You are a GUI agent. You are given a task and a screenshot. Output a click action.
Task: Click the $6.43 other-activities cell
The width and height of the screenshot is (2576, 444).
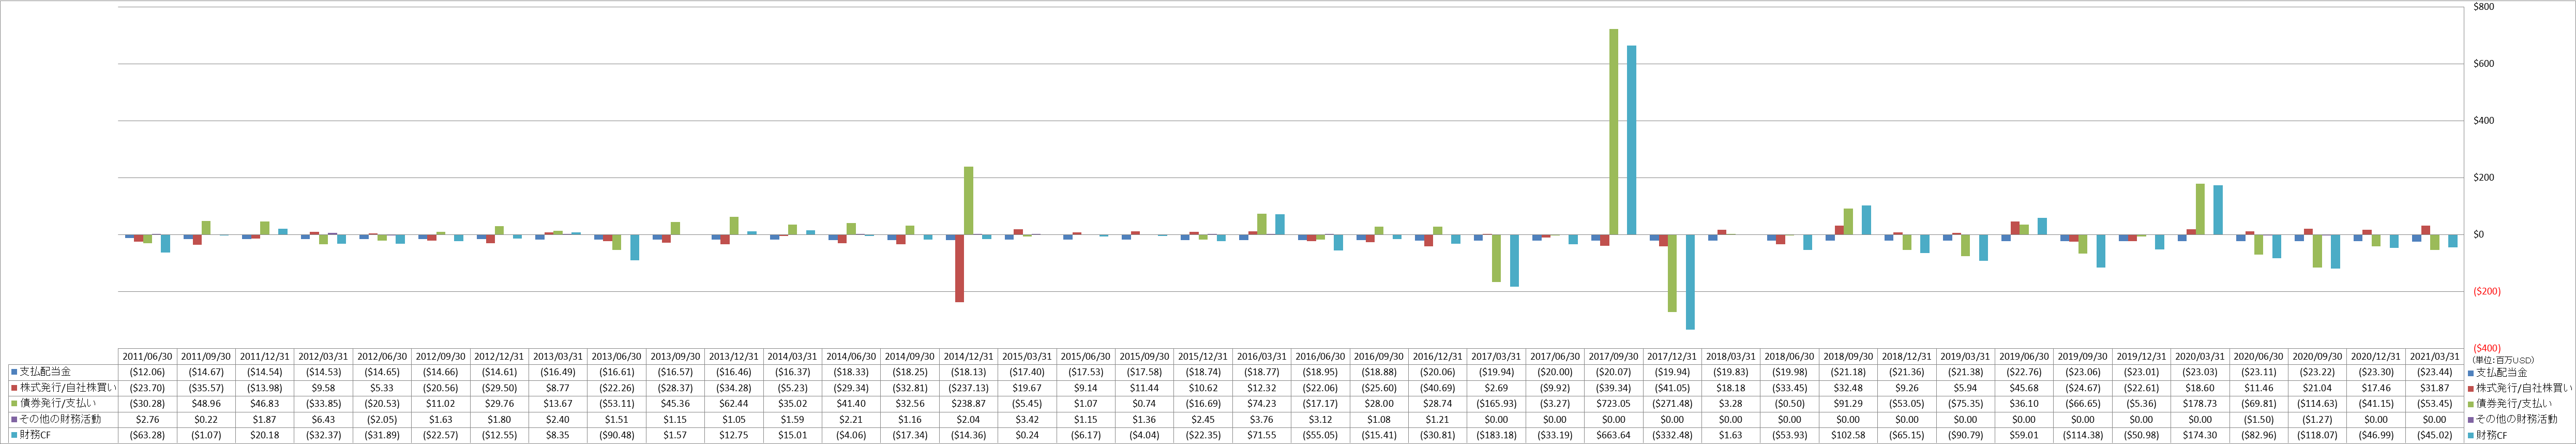tap(324, 420)
